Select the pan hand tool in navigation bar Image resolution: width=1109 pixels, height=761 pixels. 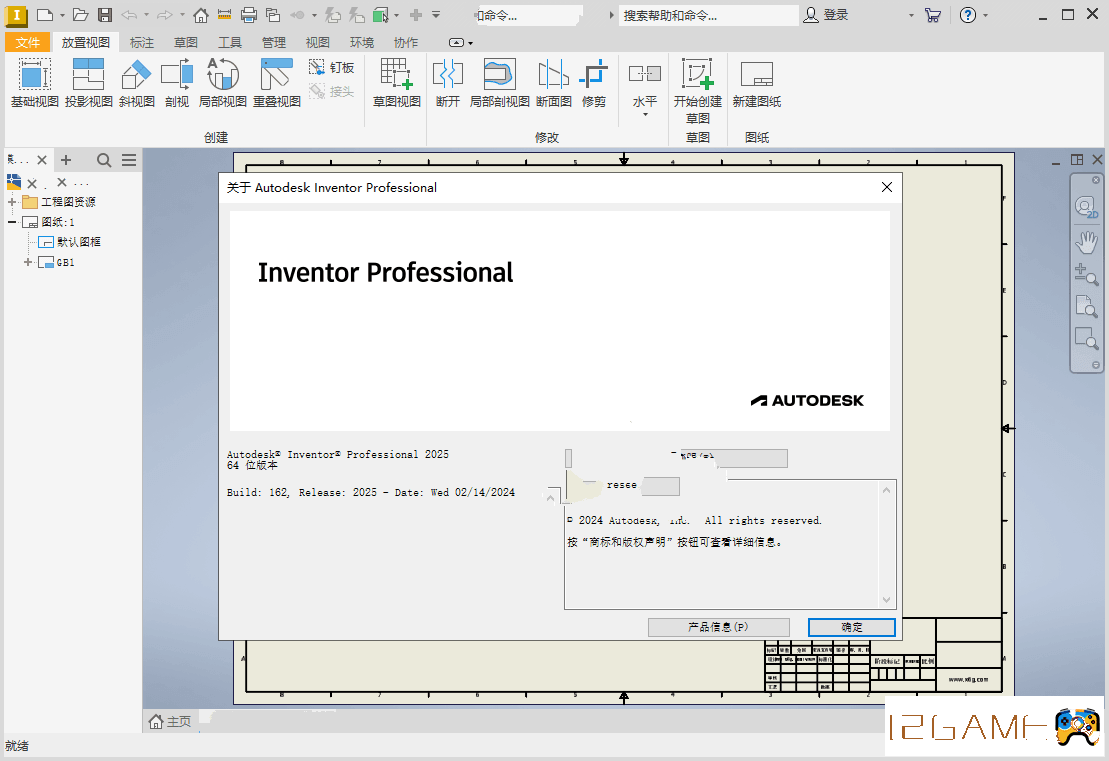[1086, 241]
